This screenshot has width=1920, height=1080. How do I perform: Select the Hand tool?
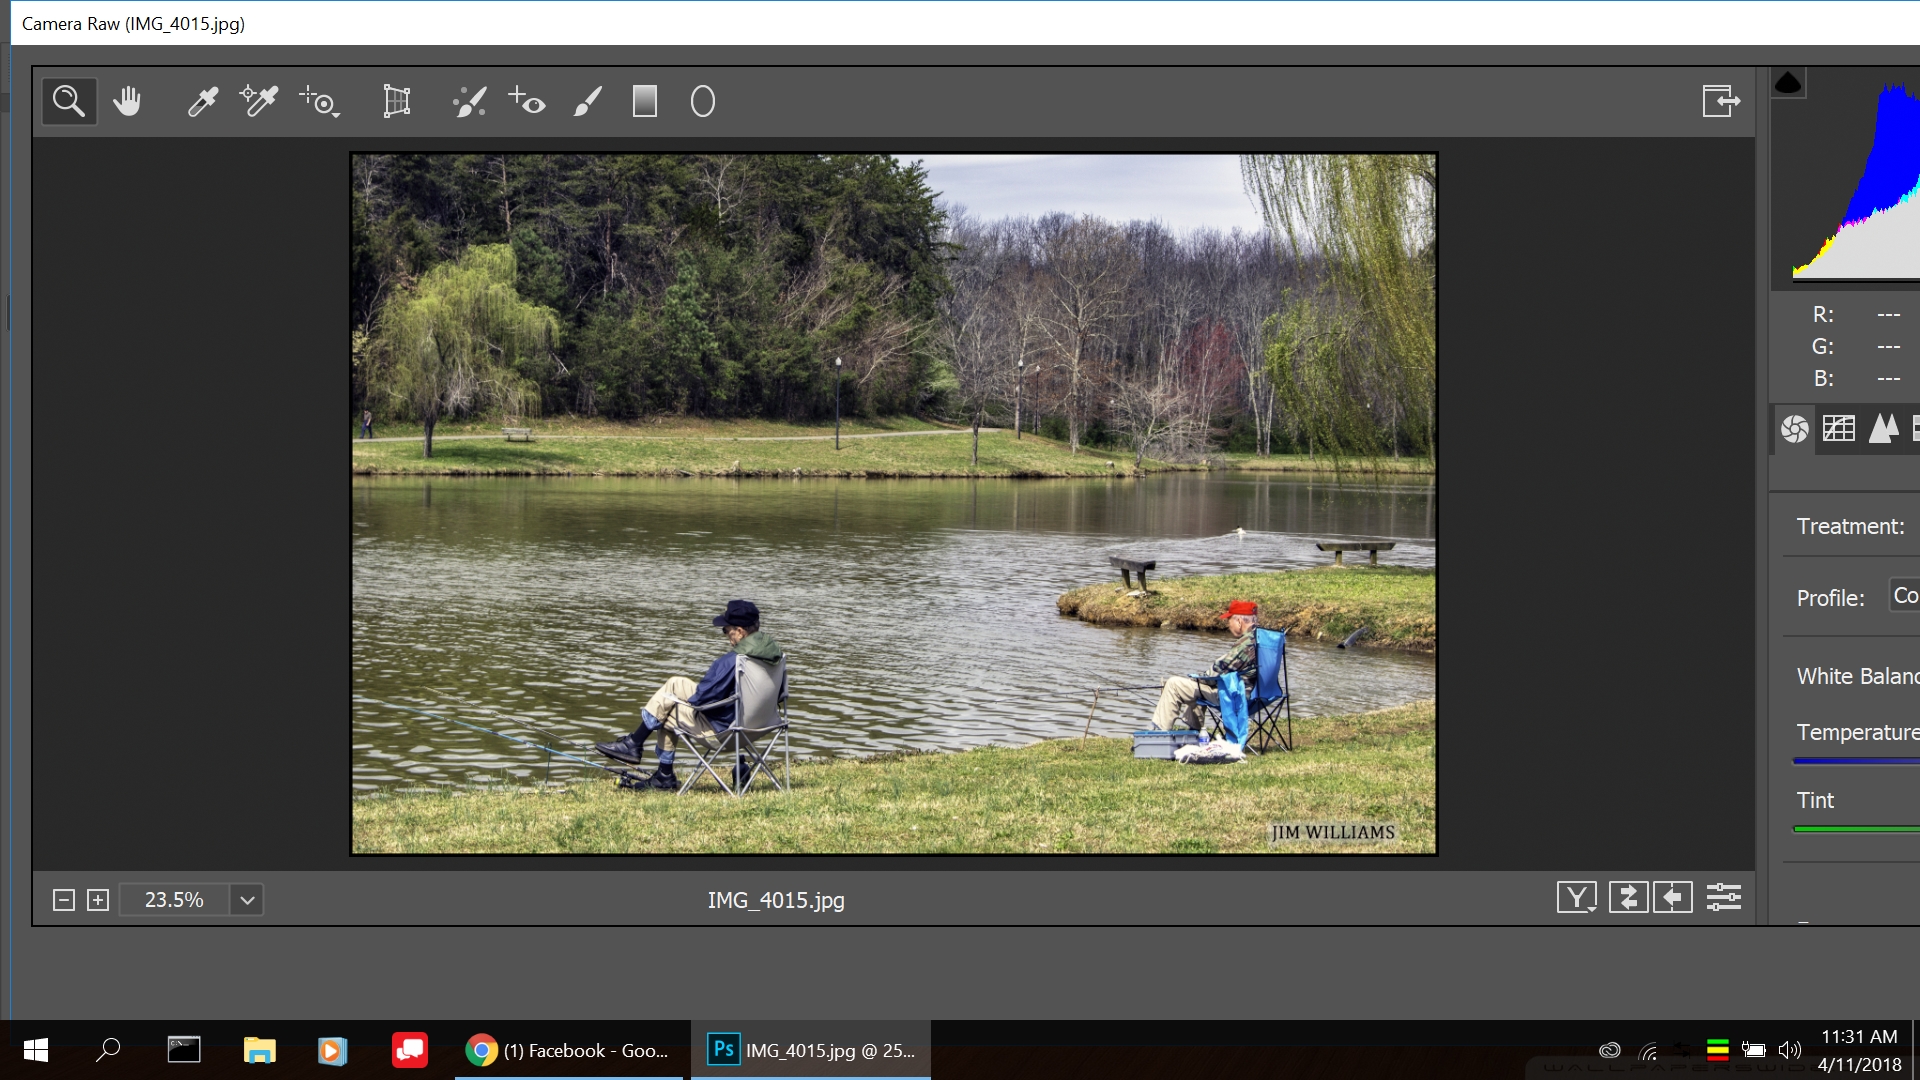(127, 101)
